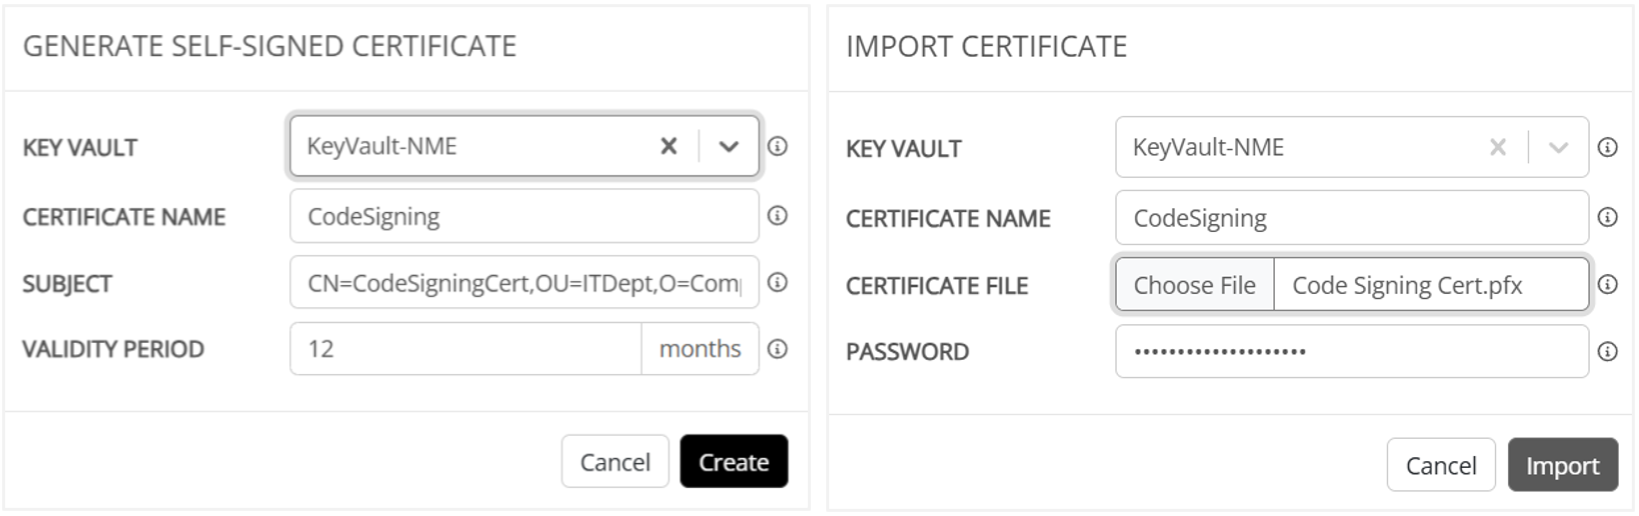Click info icon beside Key Vault in Generate panel
This screenshot has height=516, width=1639.
777,147
